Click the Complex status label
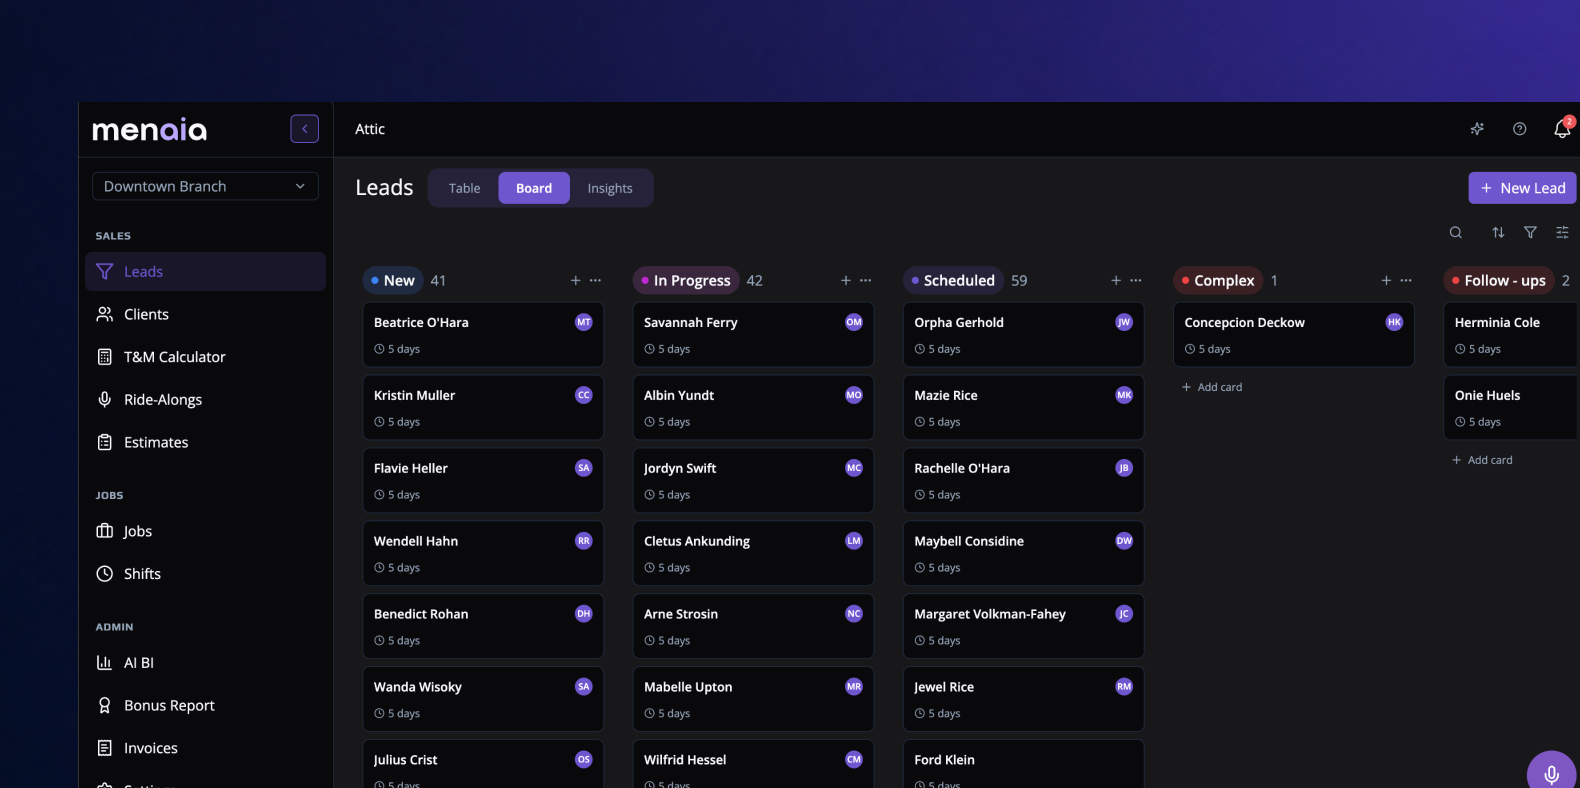Image resolution: width=1580 pixels, height=788 pixels. [1218, 281]
